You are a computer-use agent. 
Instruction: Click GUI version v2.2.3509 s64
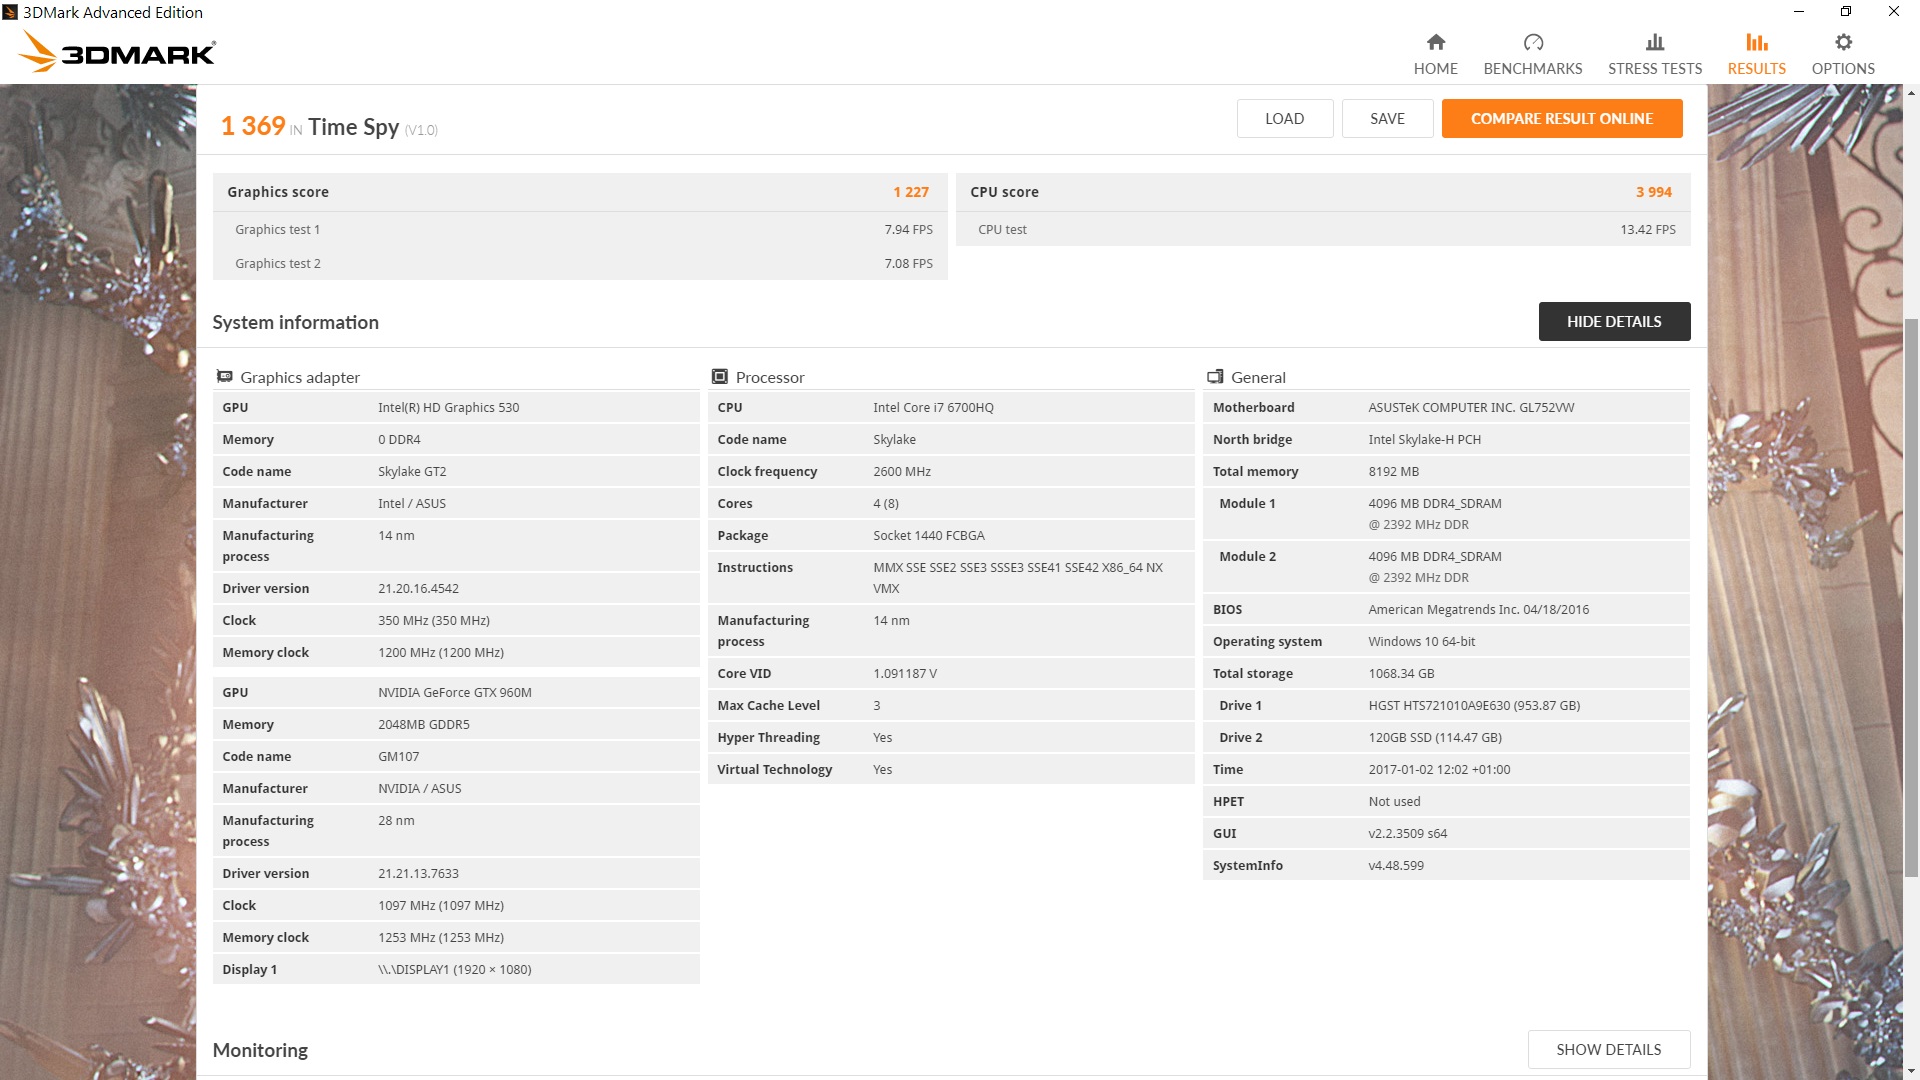[x=1407, y=833]
